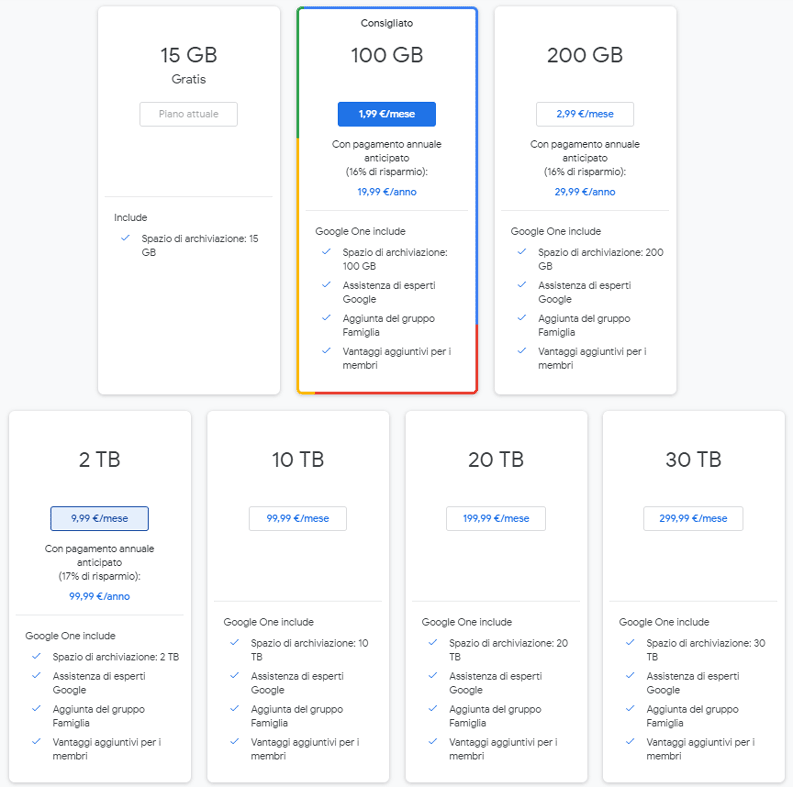This screenshot has height=787, width=793.
Task: Click 'Spazio di archiviazione: 30 TB' text
Action: point(706,650)
